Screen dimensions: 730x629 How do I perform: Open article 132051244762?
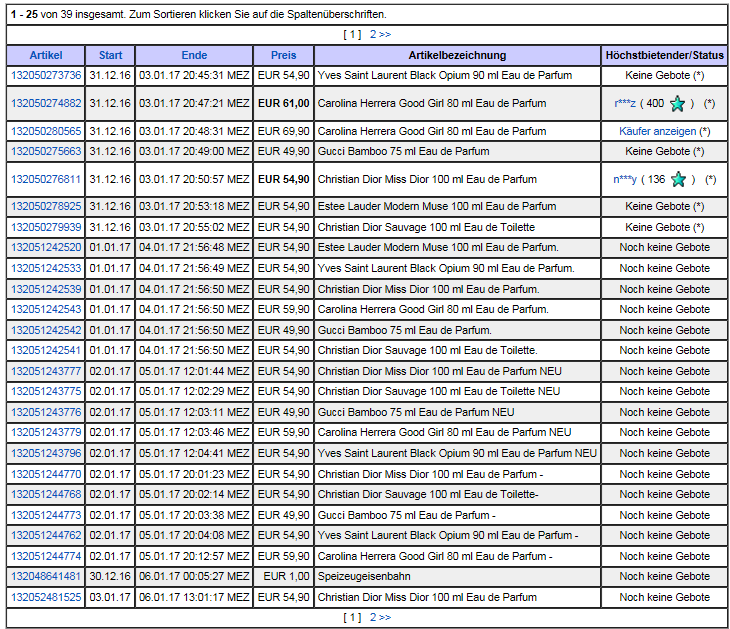[46, 535]
